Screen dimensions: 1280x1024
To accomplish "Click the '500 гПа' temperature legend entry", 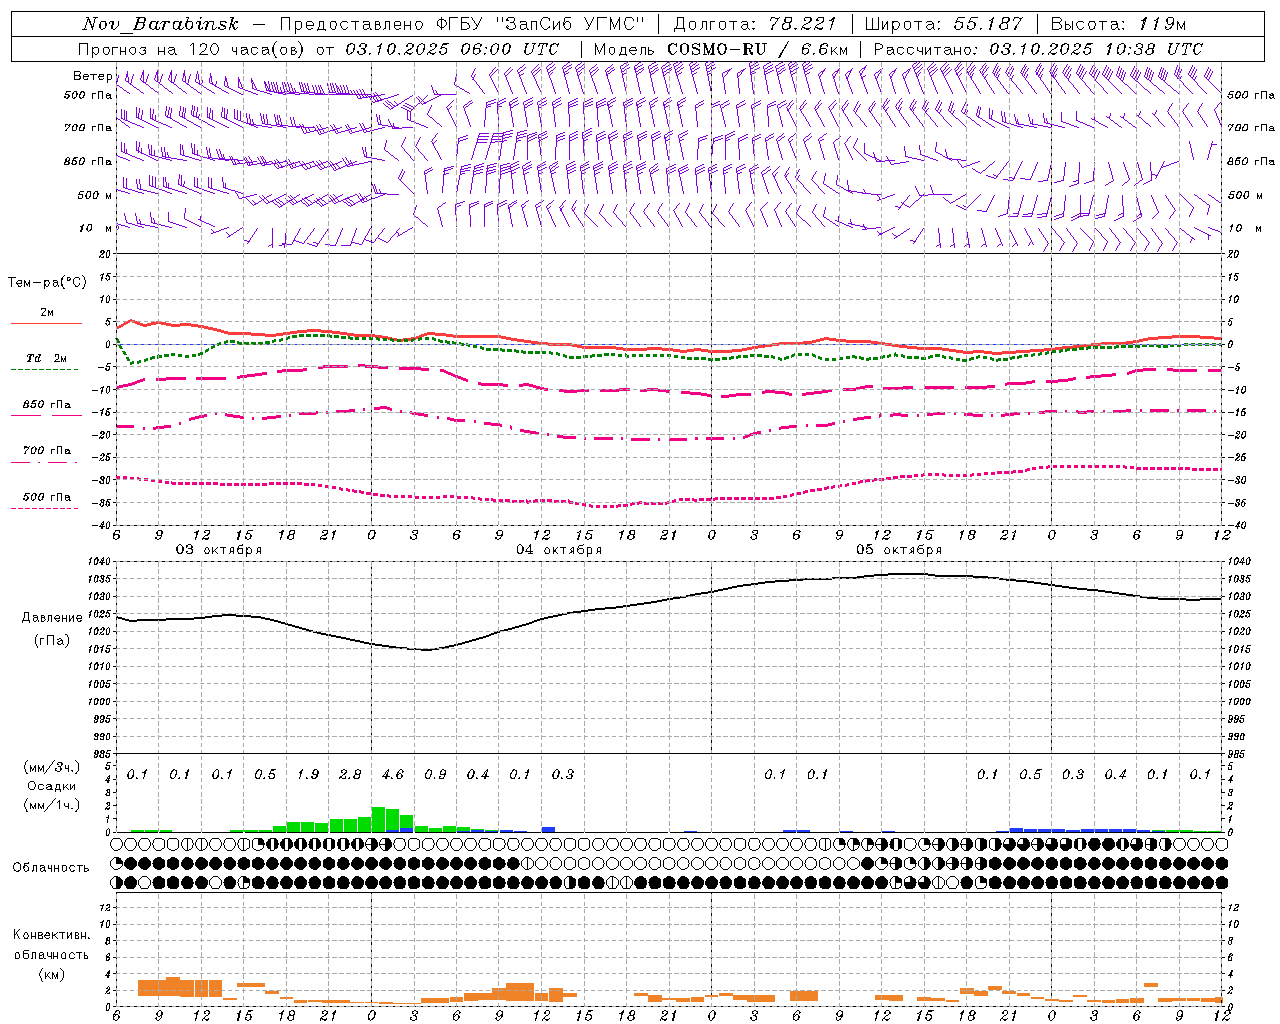I will [x=46, y=497].
